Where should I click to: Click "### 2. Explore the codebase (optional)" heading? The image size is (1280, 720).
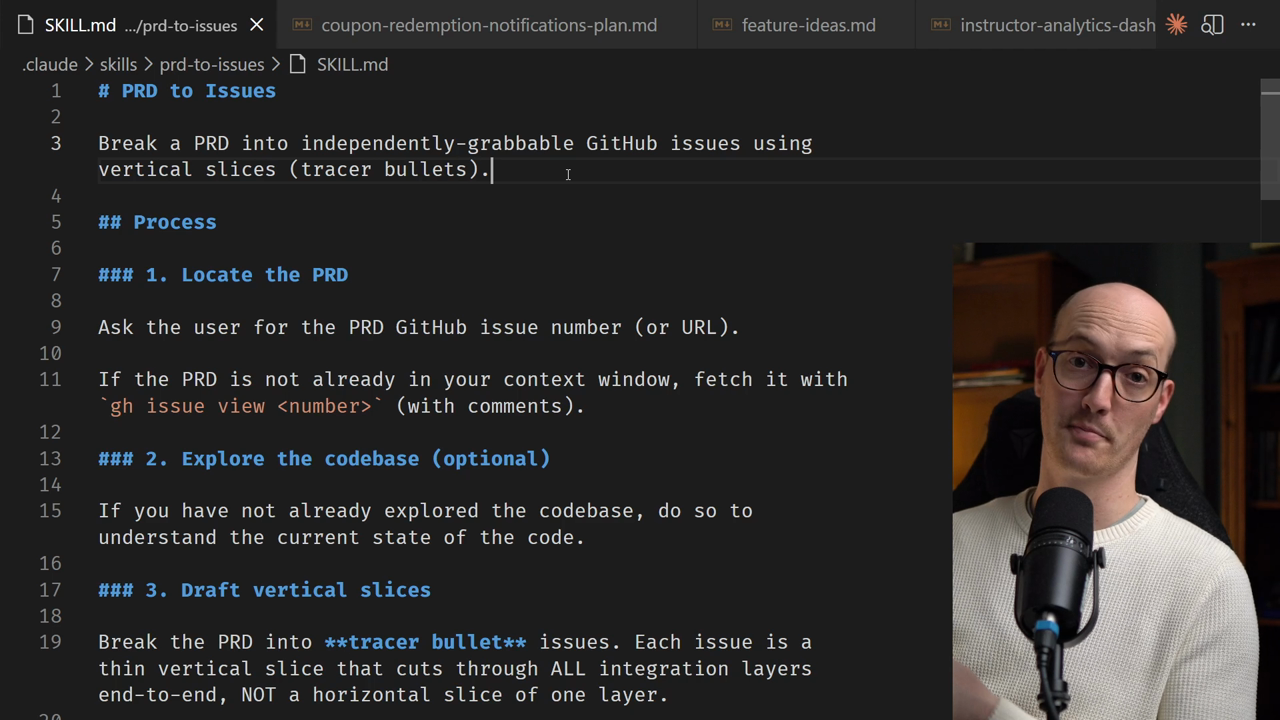click(x=324, y=458)
